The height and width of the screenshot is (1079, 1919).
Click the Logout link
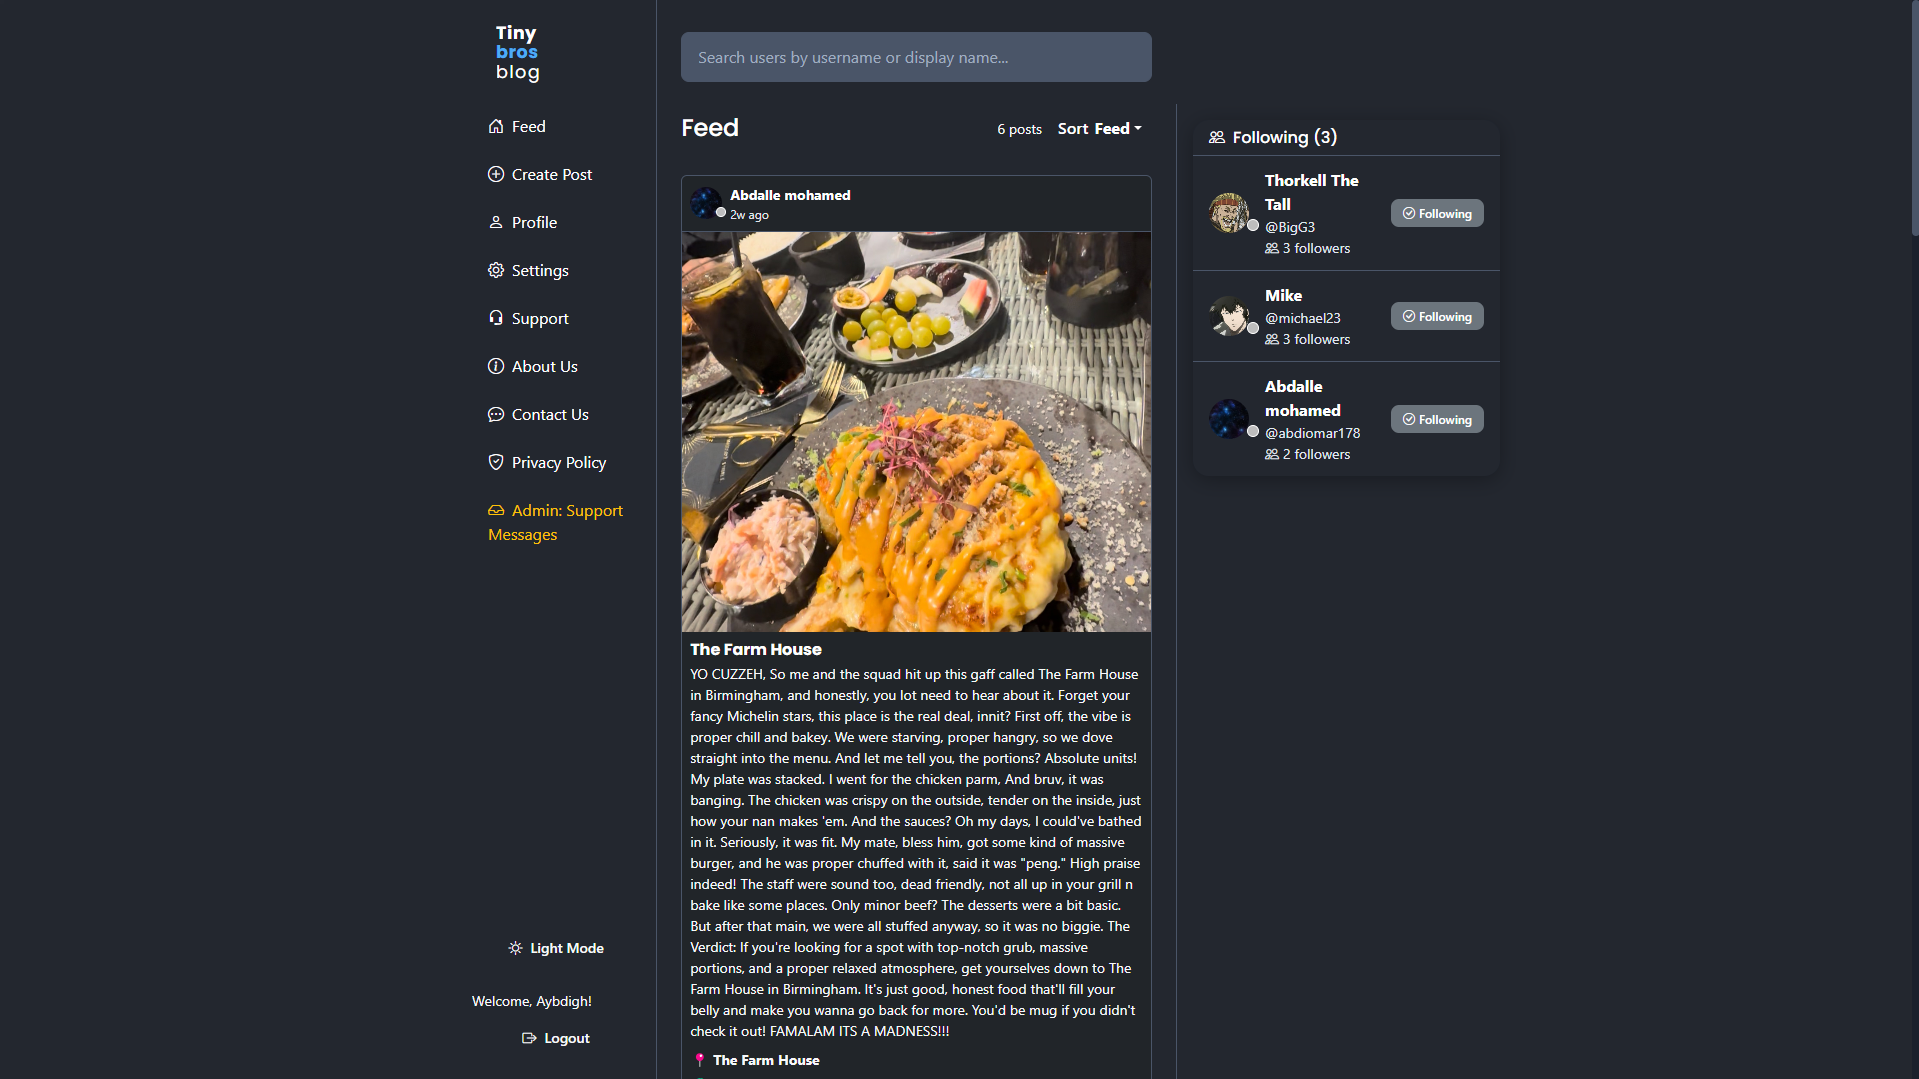click(x=556, y=1038)
